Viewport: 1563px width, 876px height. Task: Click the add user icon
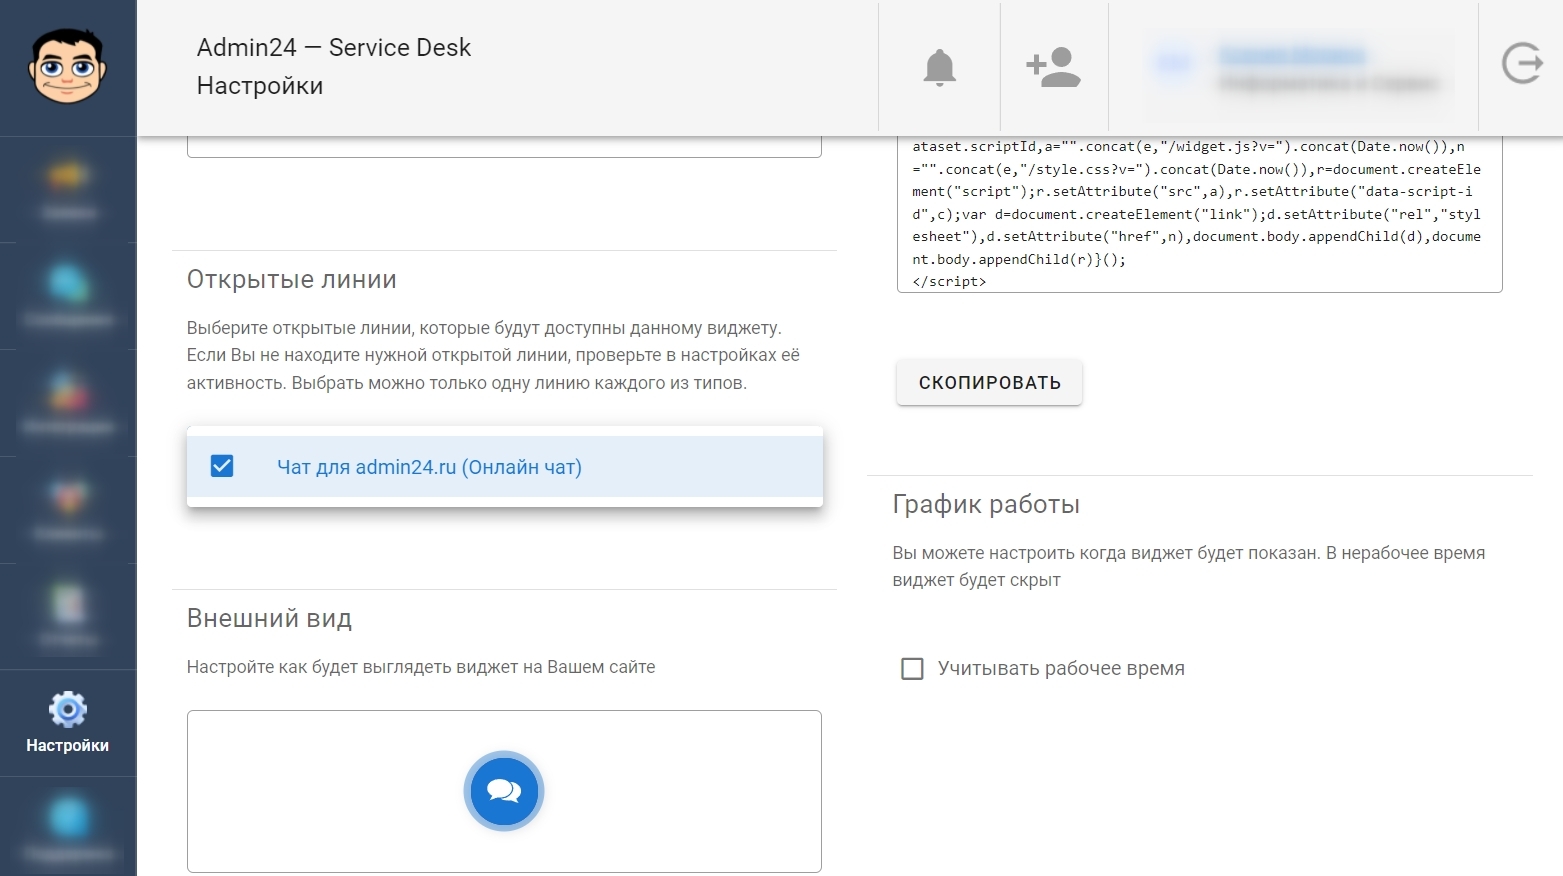point(1053,67)
